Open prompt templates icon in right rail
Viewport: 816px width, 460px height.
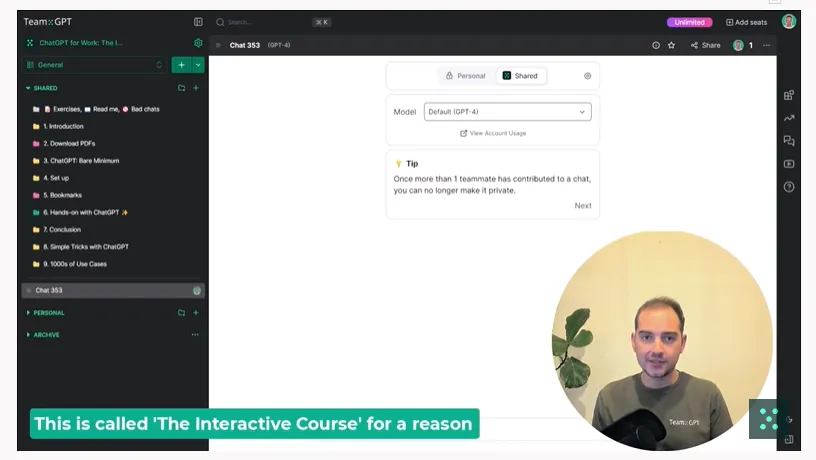tap(789, 95)
